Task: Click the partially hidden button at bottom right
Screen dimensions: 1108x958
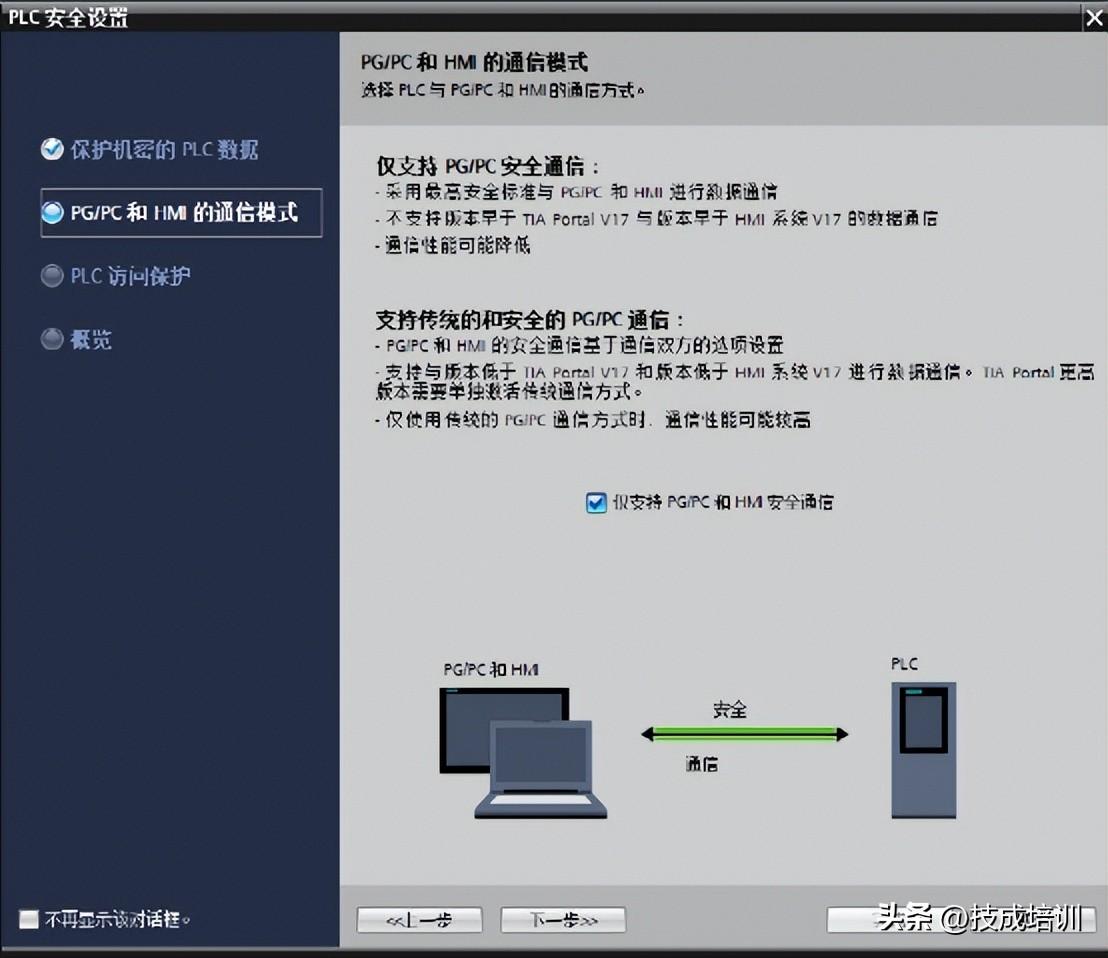Action: (961, 920)
